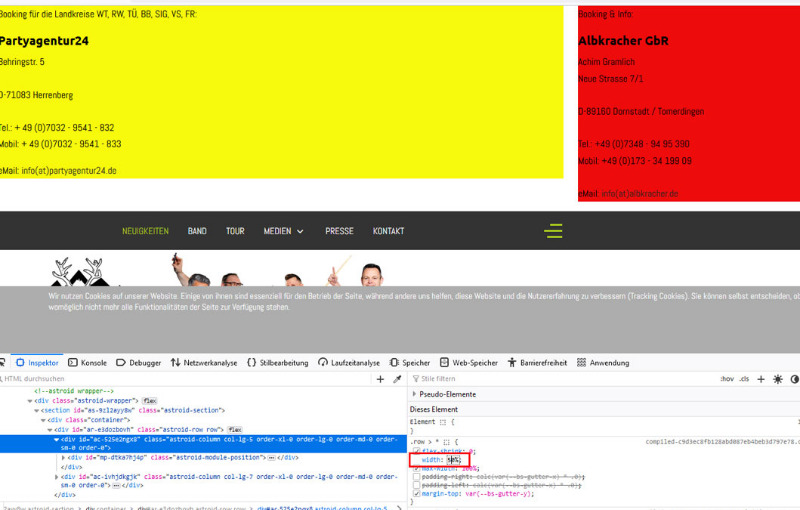Click ellipsis badge in ac-ivhjdkgjk node
This screenshot has height=510, width=800.
point(116,486)
